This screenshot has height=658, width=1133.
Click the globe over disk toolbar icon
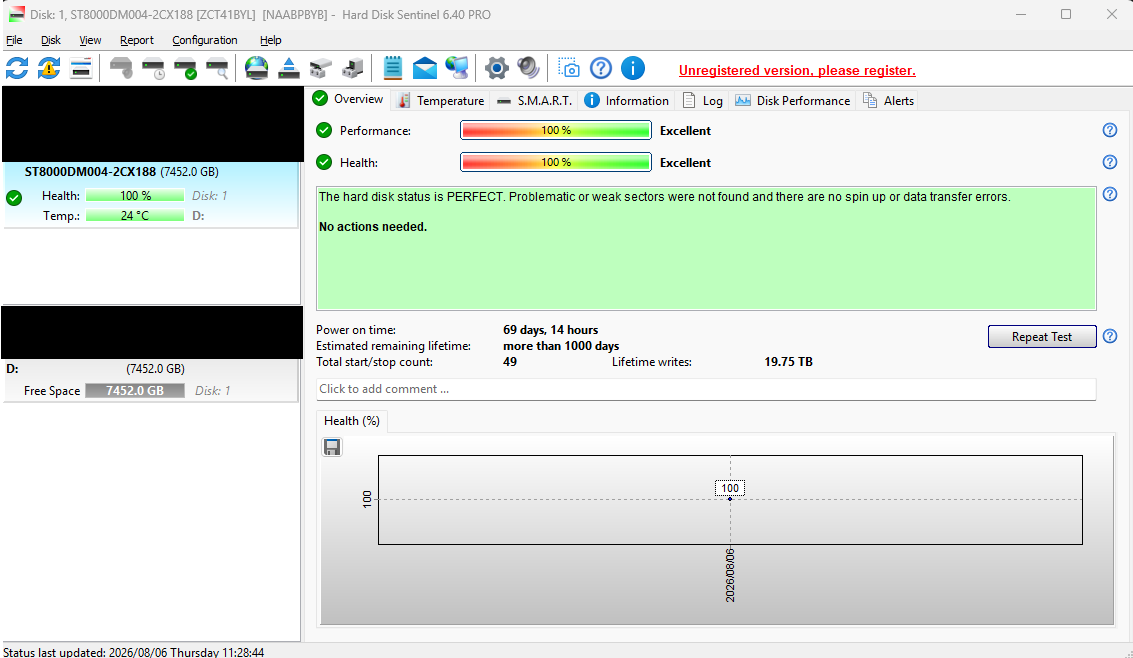point(257,69)
